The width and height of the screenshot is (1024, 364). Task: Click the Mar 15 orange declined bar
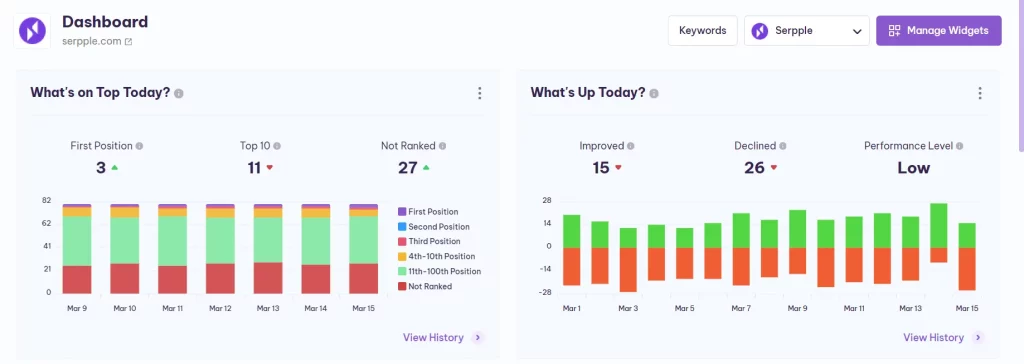click(967, 269)
